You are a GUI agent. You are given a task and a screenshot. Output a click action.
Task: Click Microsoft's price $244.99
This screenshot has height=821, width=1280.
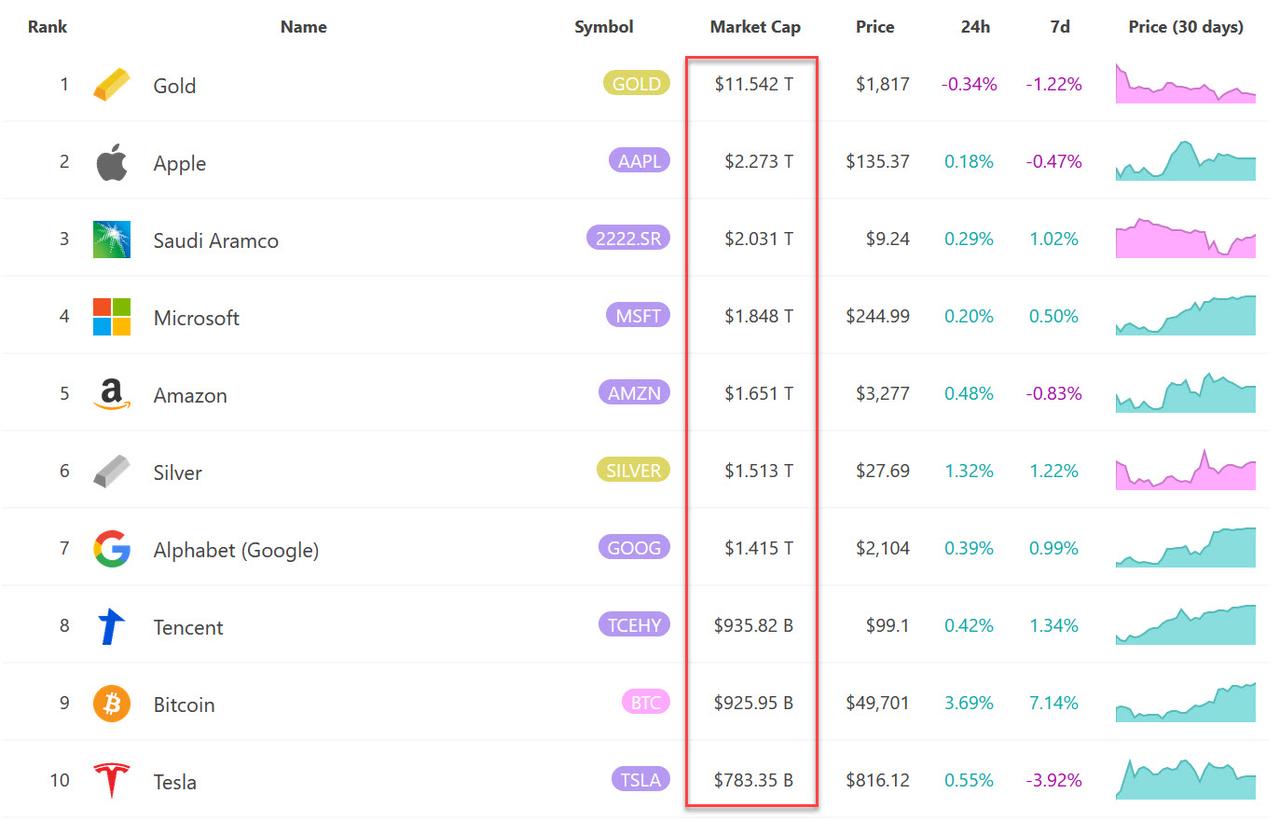coord(878,316)
